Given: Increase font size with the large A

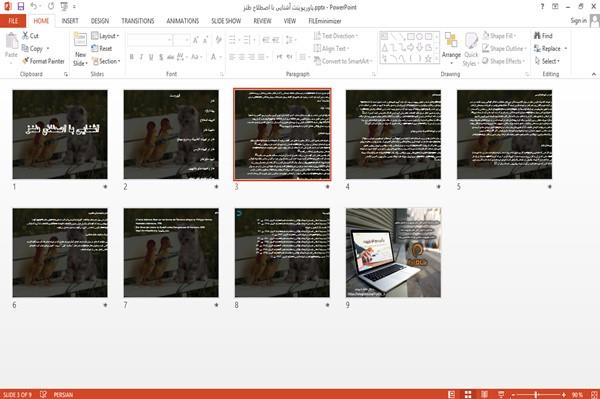Looking at the screenshot, I should (x=196, y=40).
